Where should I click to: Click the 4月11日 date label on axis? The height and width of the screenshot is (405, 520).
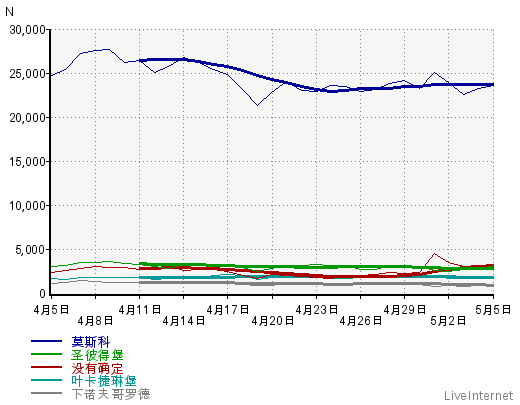140,310
